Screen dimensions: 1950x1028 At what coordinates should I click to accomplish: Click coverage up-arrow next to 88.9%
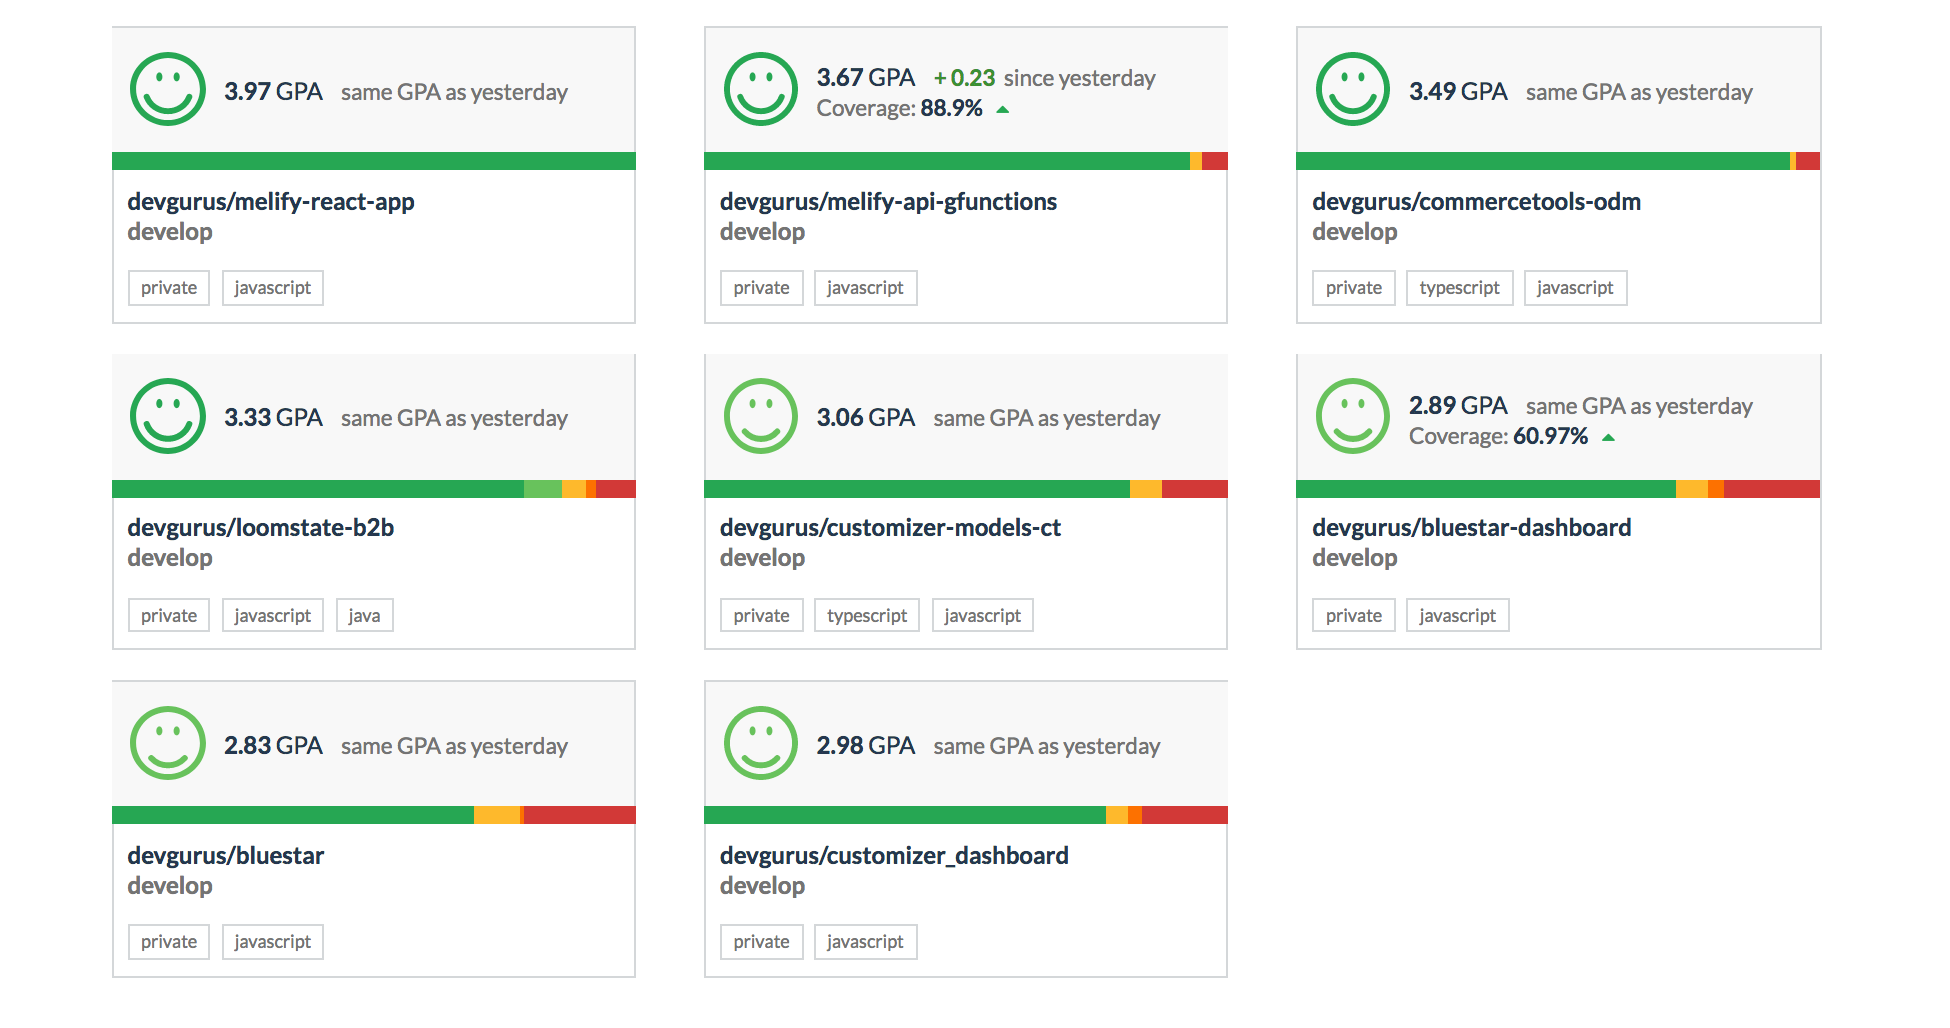click(1003, 110)
